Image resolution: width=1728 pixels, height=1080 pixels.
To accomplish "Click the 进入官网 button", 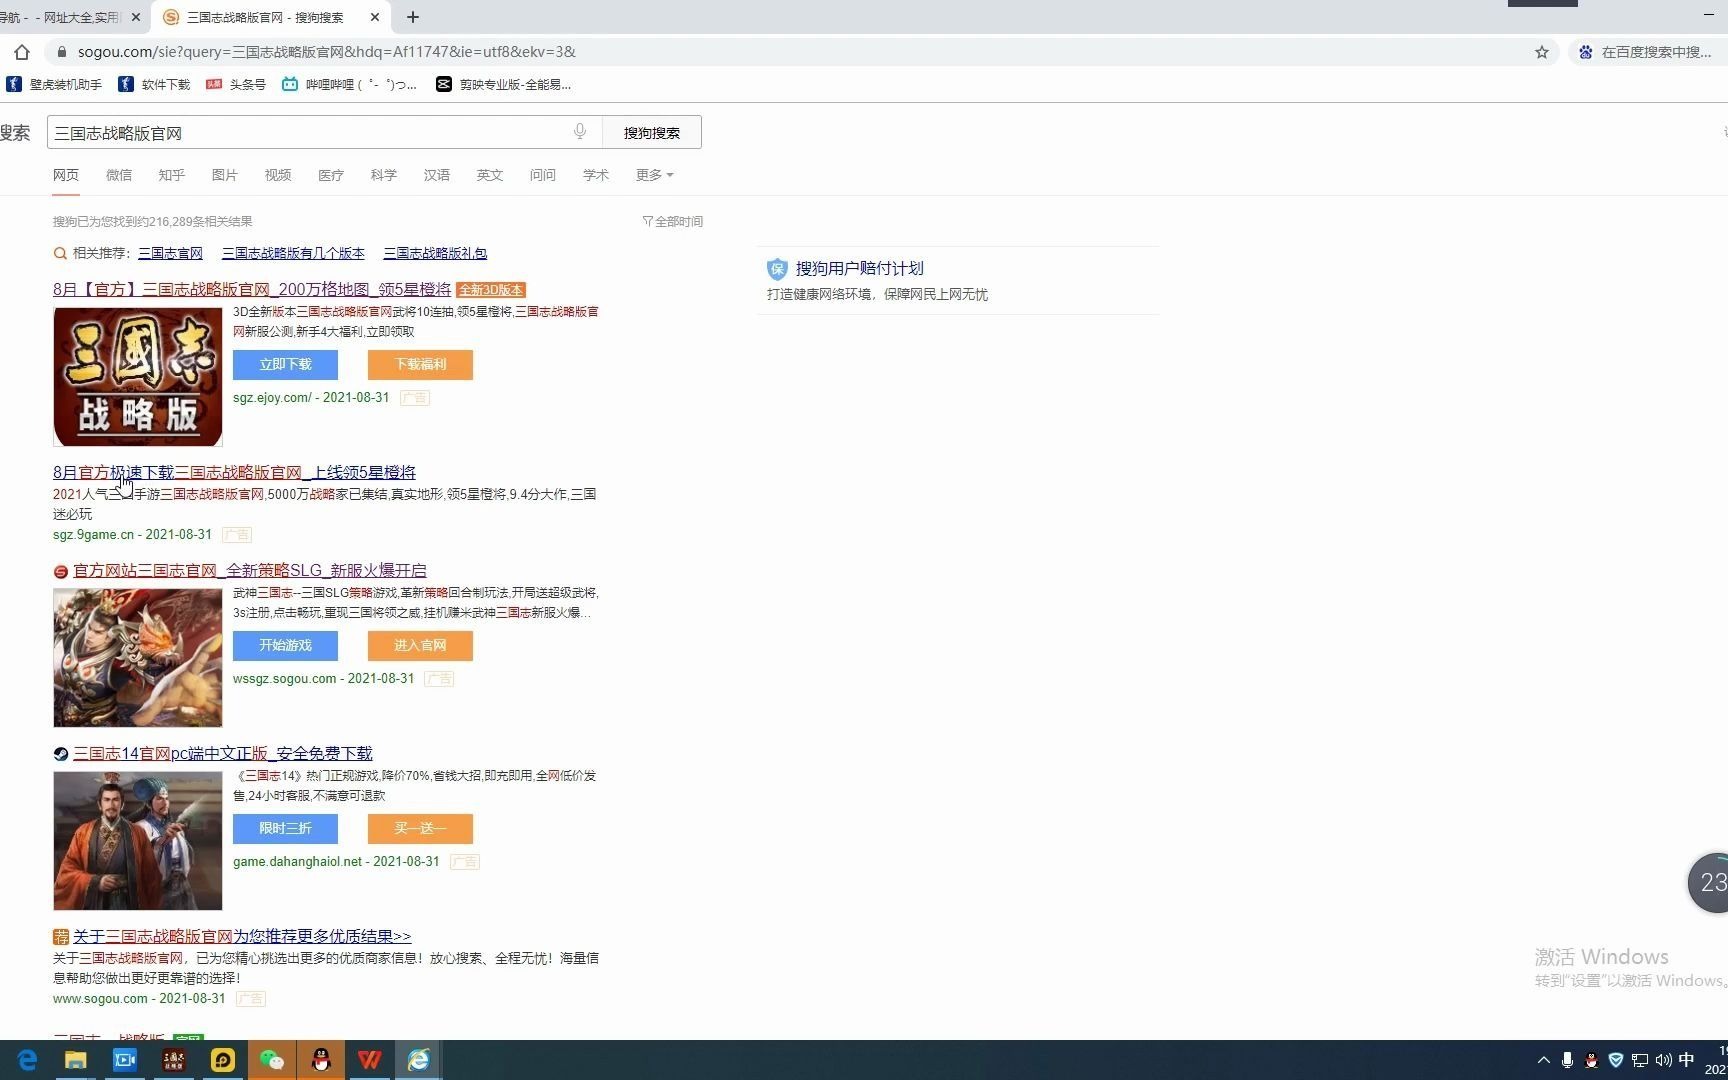I will pyautogui.click(x=420, y=645).
